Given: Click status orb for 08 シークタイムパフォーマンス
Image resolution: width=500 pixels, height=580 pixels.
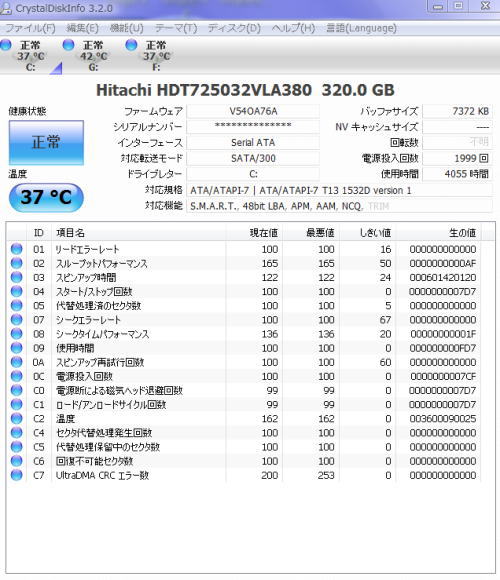Looking at the screenshot, I should [x=17, y=334].
